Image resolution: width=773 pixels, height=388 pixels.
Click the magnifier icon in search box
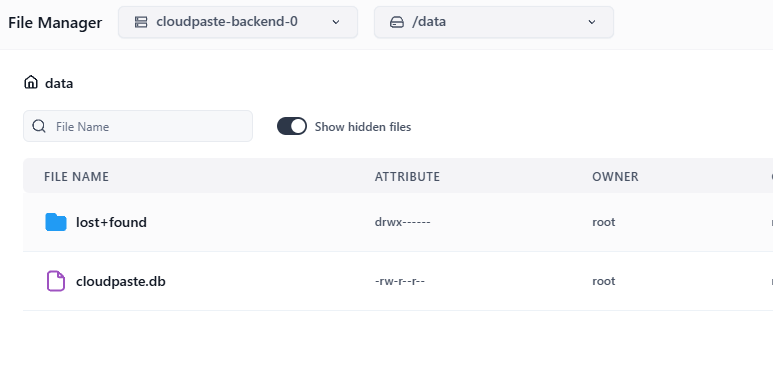[39, 126]
